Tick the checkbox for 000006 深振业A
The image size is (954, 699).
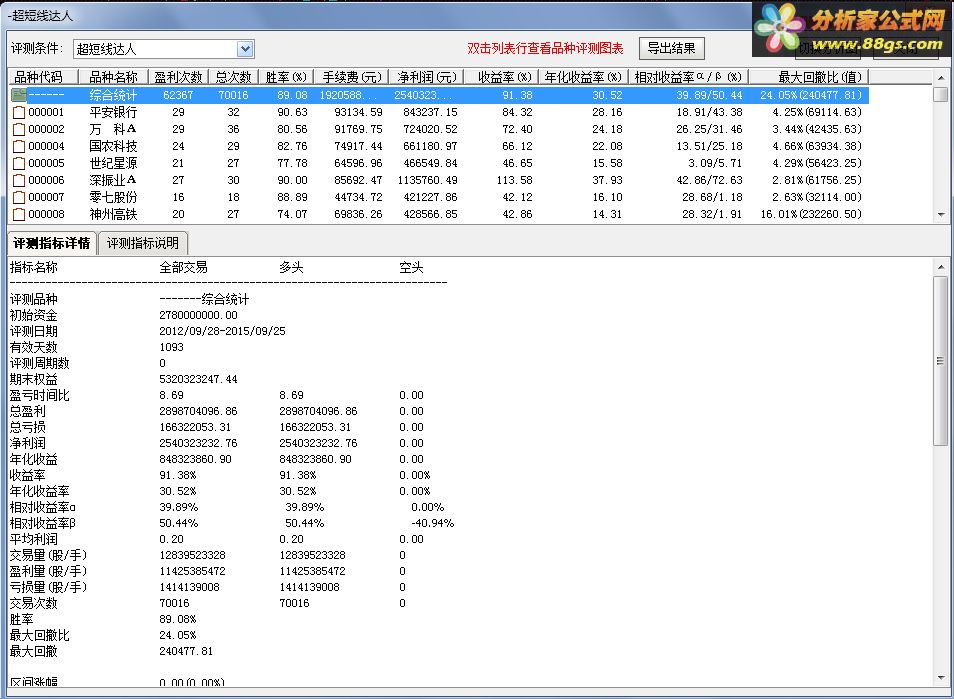point(19,181)
